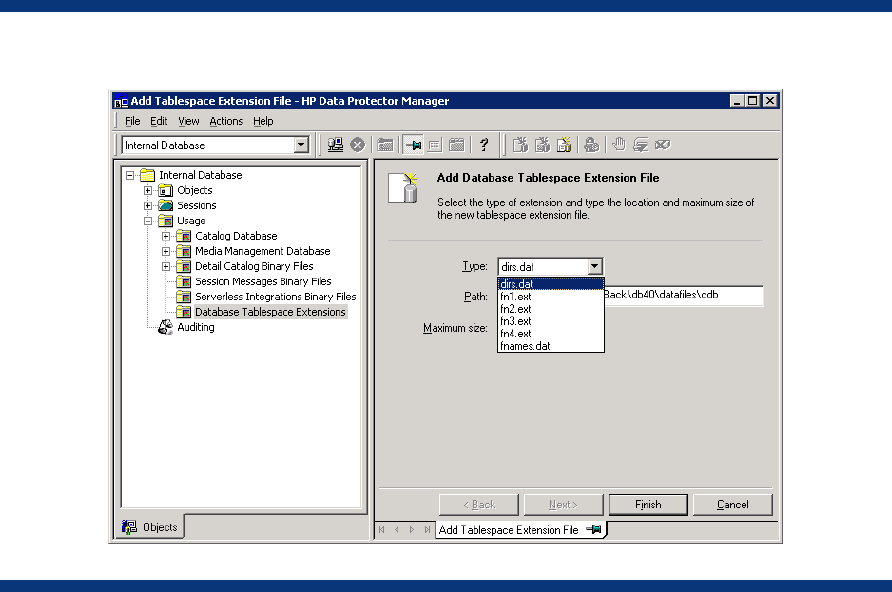The height and width of the screenshot is (592, 892).
Task: Click the hand icon in toolbar
Action: (x=618, y=145)
